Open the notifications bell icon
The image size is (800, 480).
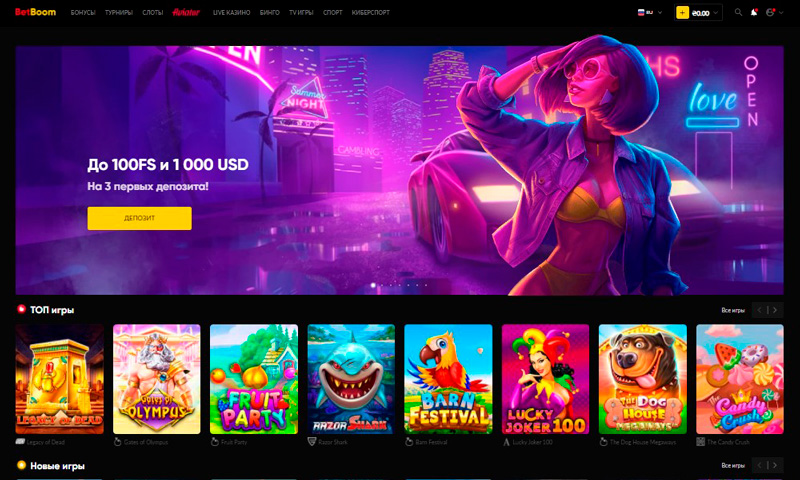[x=754, y=12]
